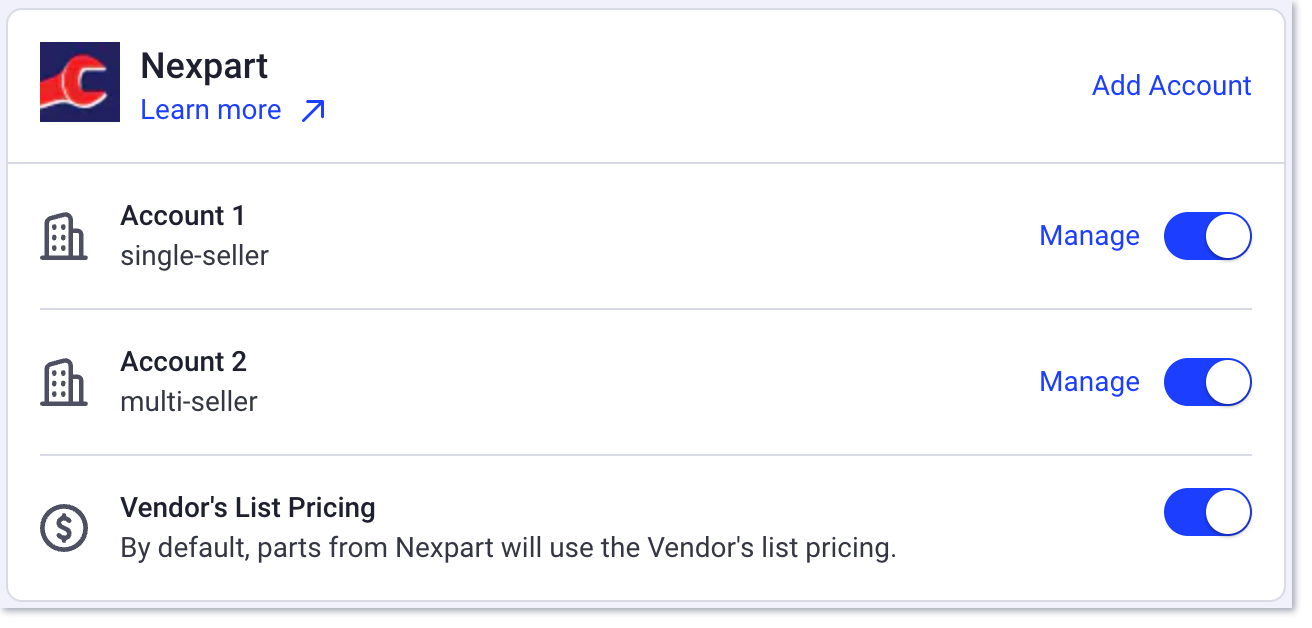Click Add Account for Nexpart
The image size is (1312, 628).
tap(1171, 86)
